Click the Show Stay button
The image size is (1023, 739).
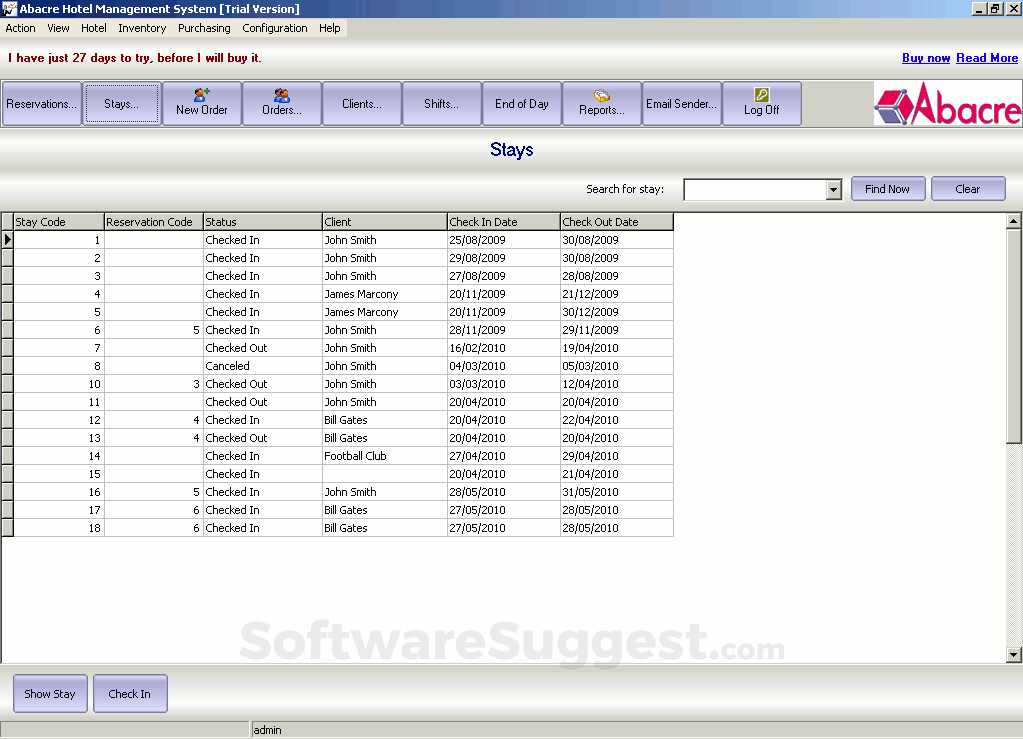tap(50, 693)
